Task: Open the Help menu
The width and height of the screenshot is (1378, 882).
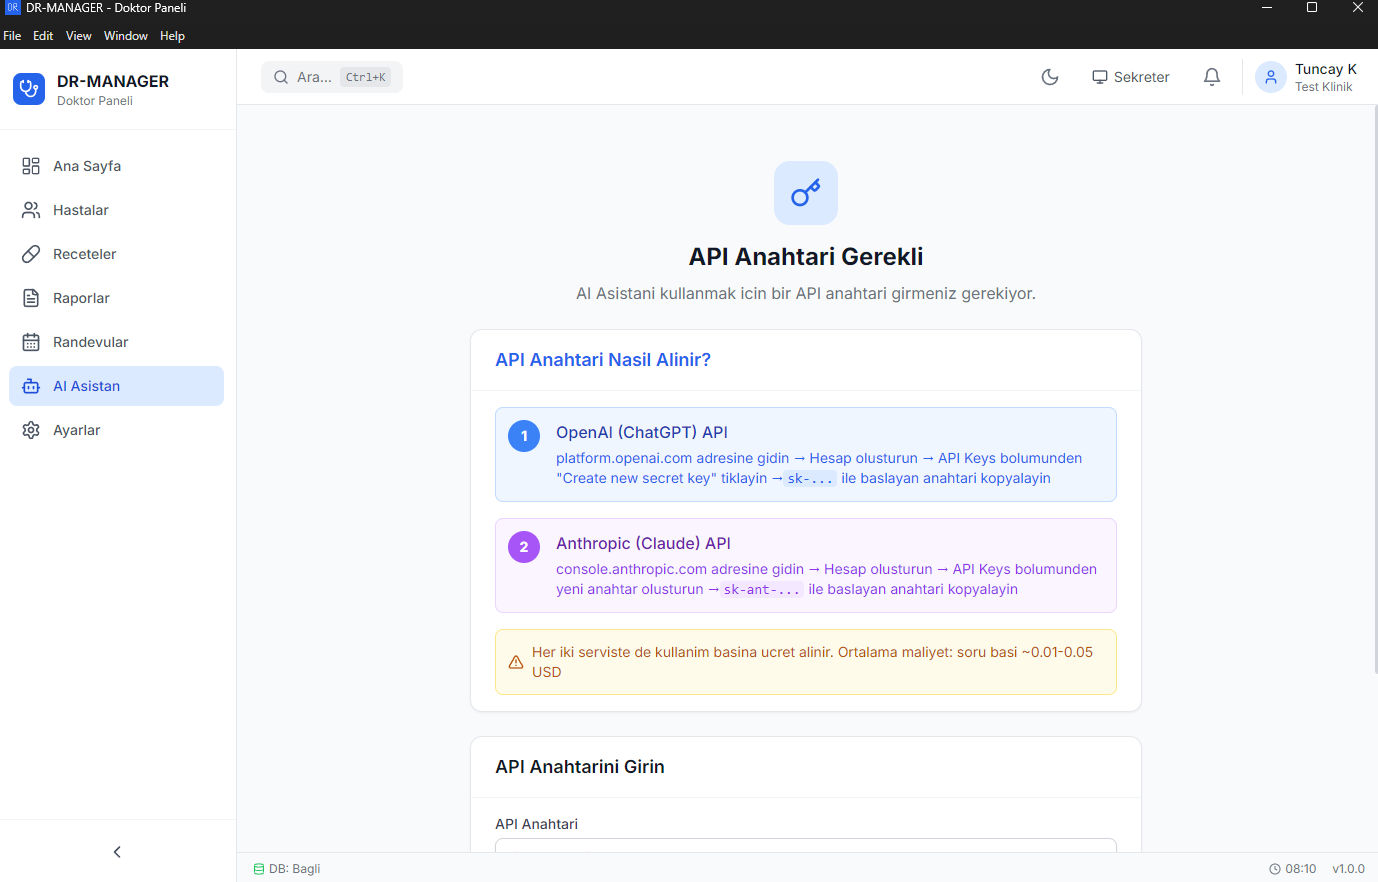Action: pyautogui.click(x=172, y=36)
